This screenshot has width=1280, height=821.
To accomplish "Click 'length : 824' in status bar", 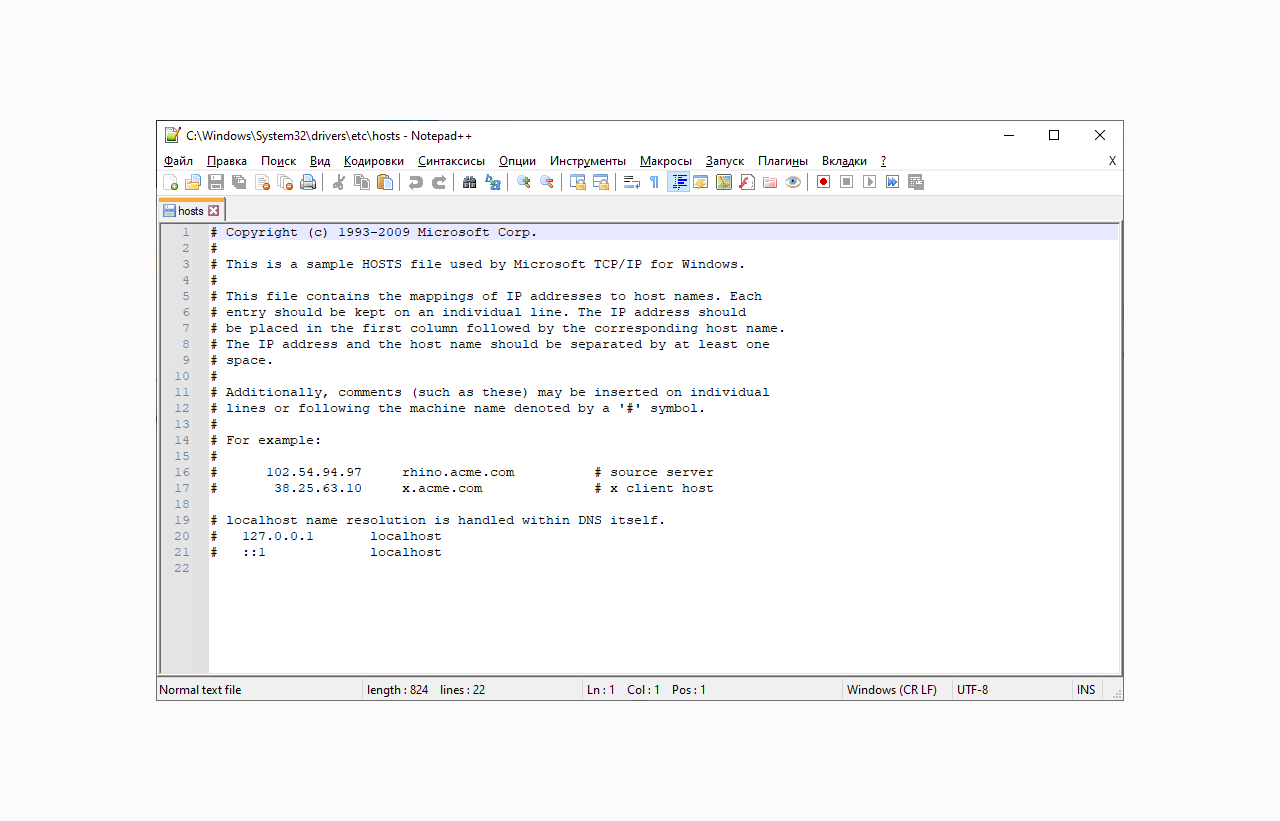I will (398, 690).
